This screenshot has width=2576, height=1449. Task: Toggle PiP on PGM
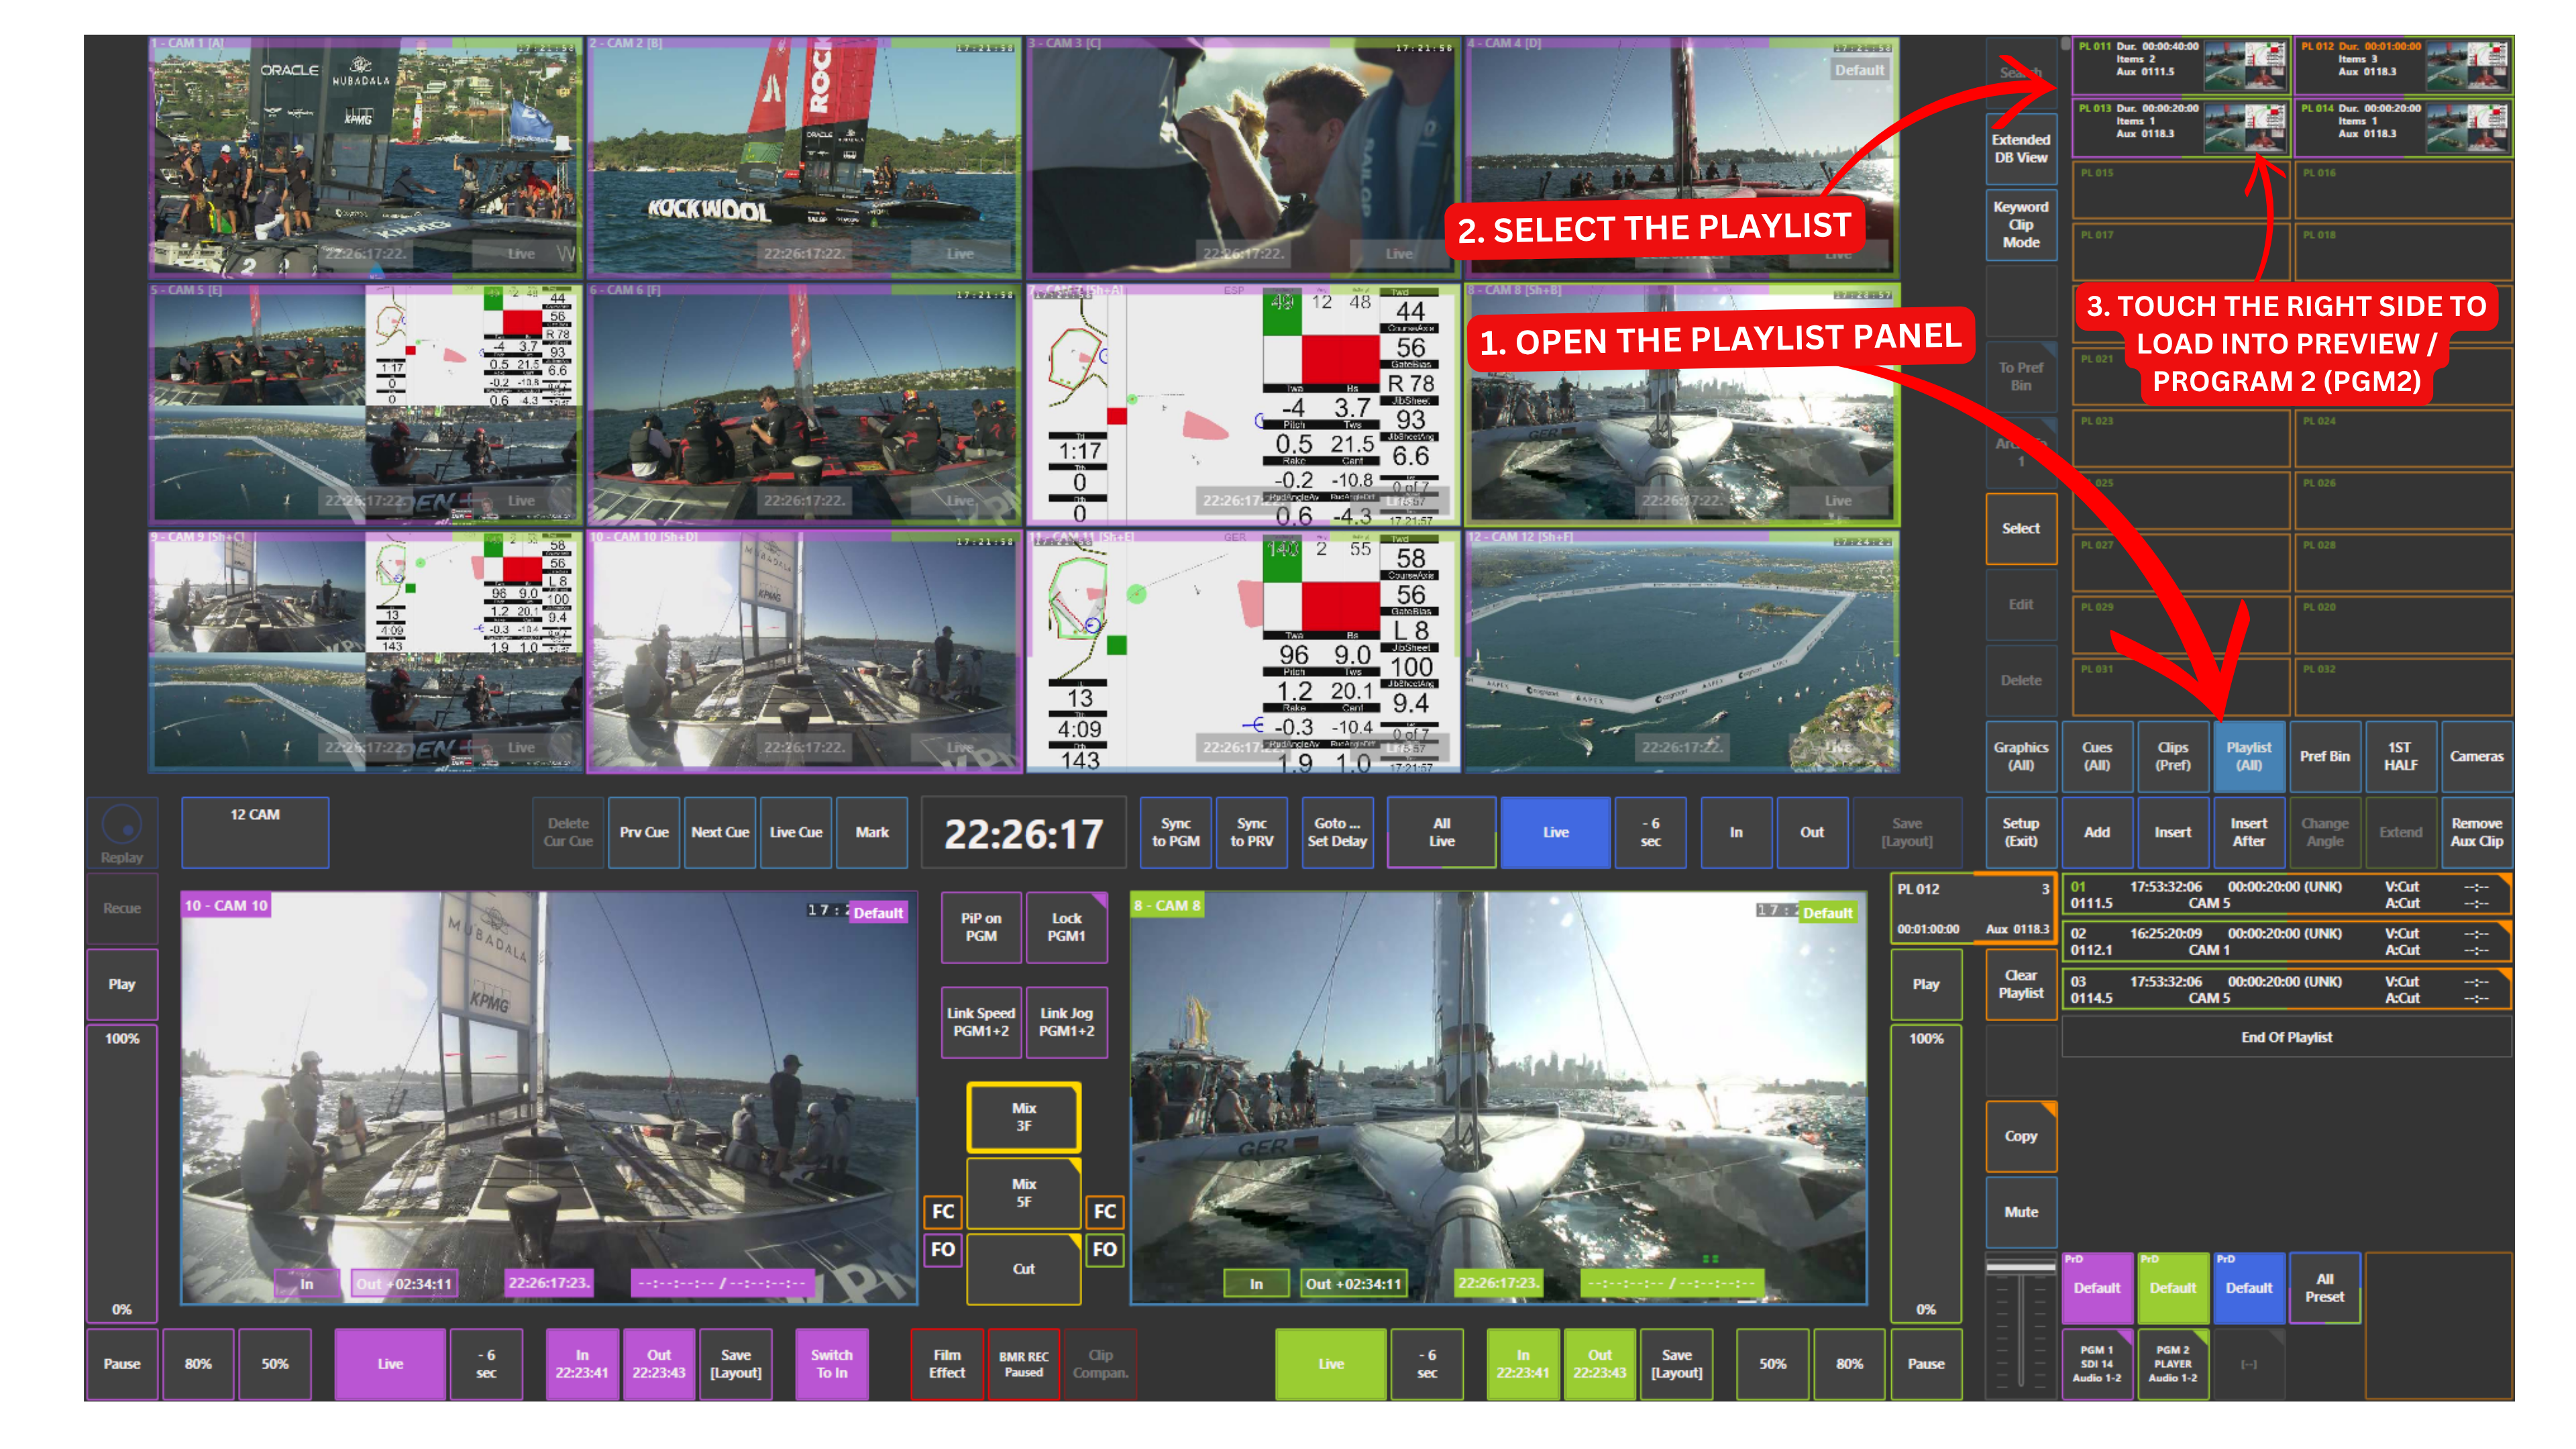(x=981, y=927)
